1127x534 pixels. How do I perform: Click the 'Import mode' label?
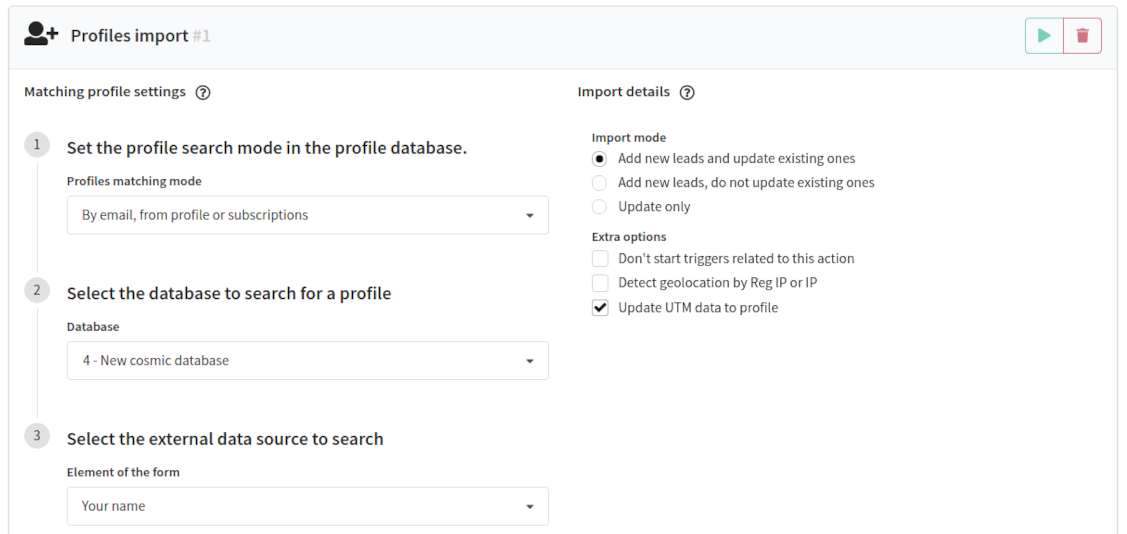click(629, 137)
